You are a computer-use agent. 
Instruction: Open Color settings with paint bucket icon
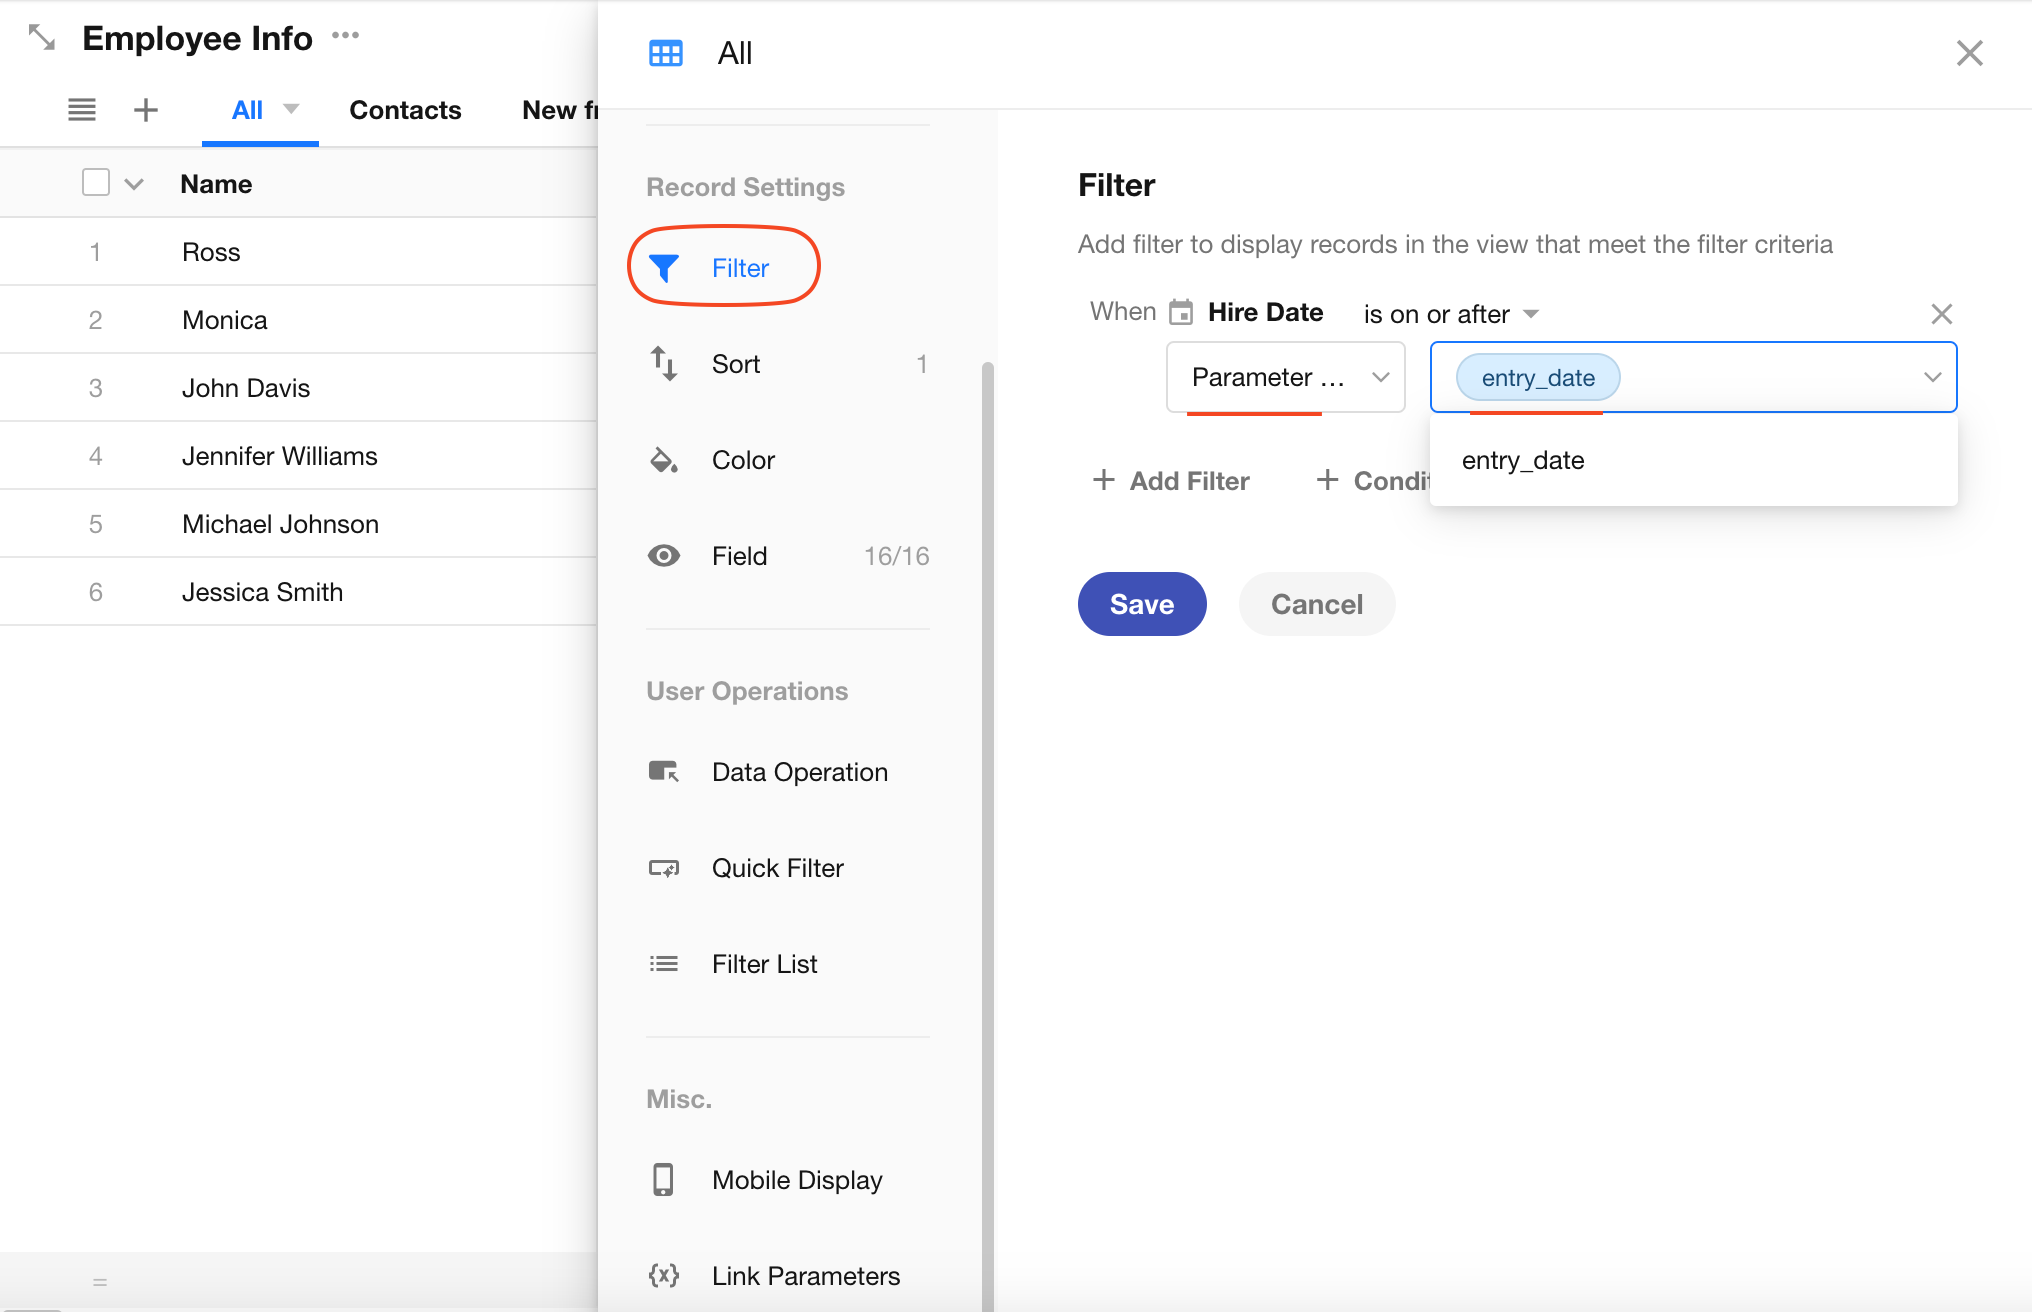pyautogui.click(x=742, y=460)
